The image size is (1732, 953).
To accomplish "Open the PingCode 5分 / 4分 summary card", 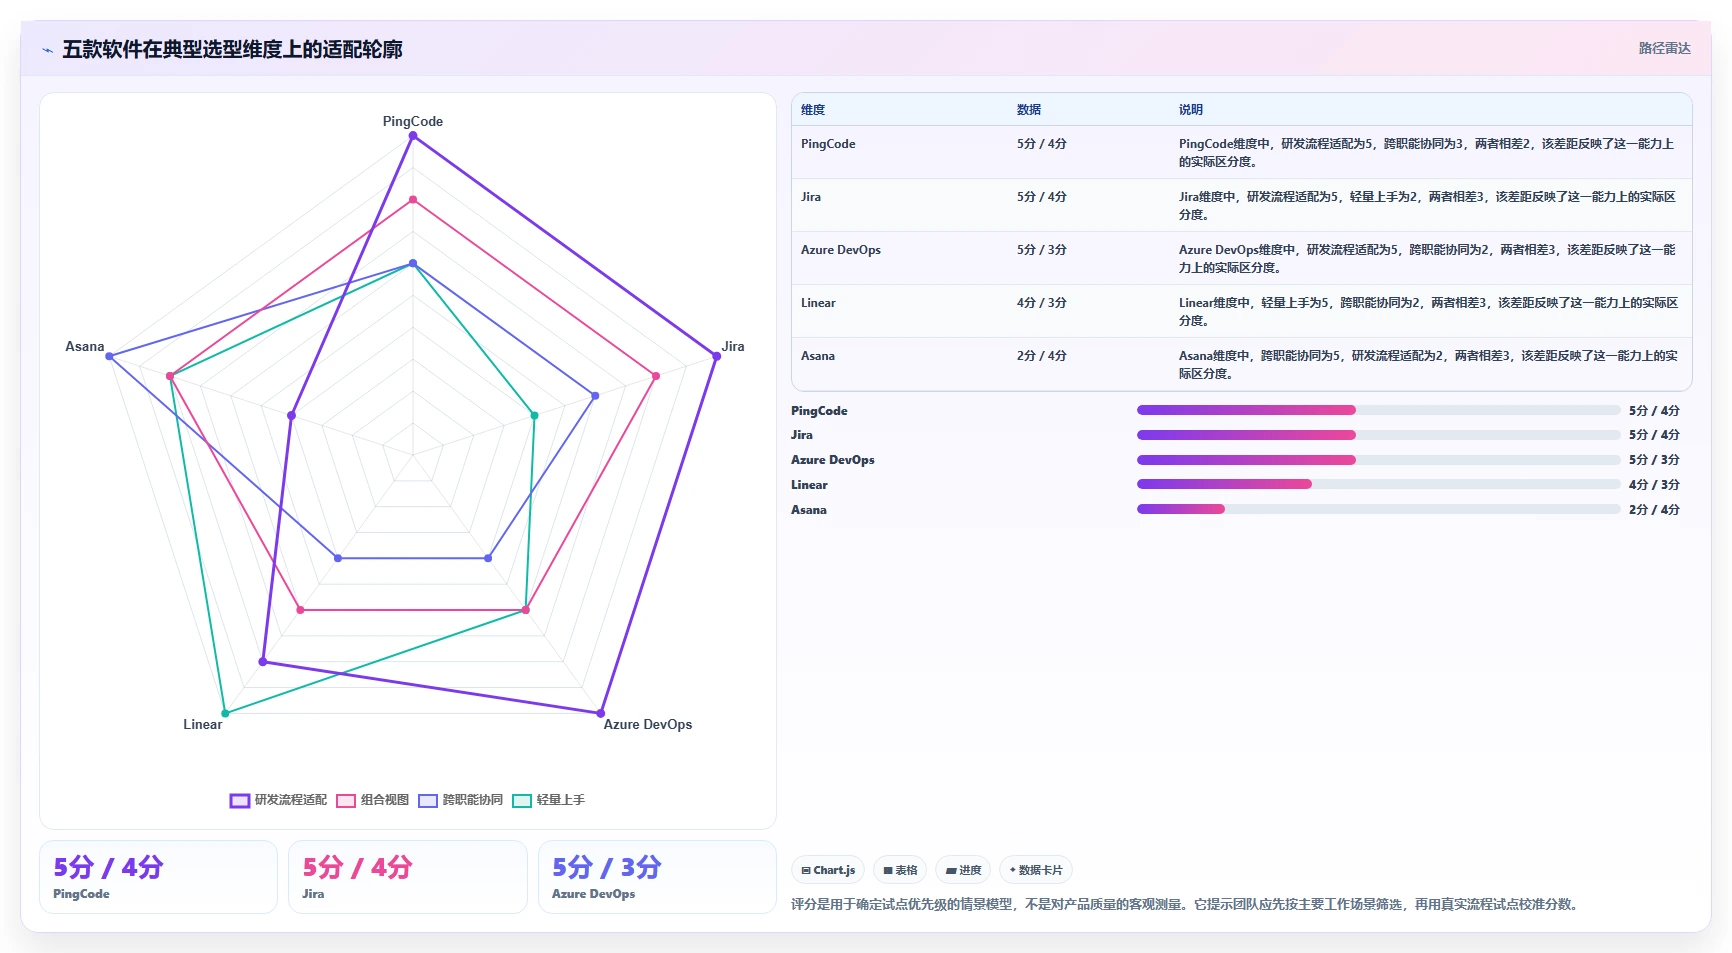I will point(158,877).
